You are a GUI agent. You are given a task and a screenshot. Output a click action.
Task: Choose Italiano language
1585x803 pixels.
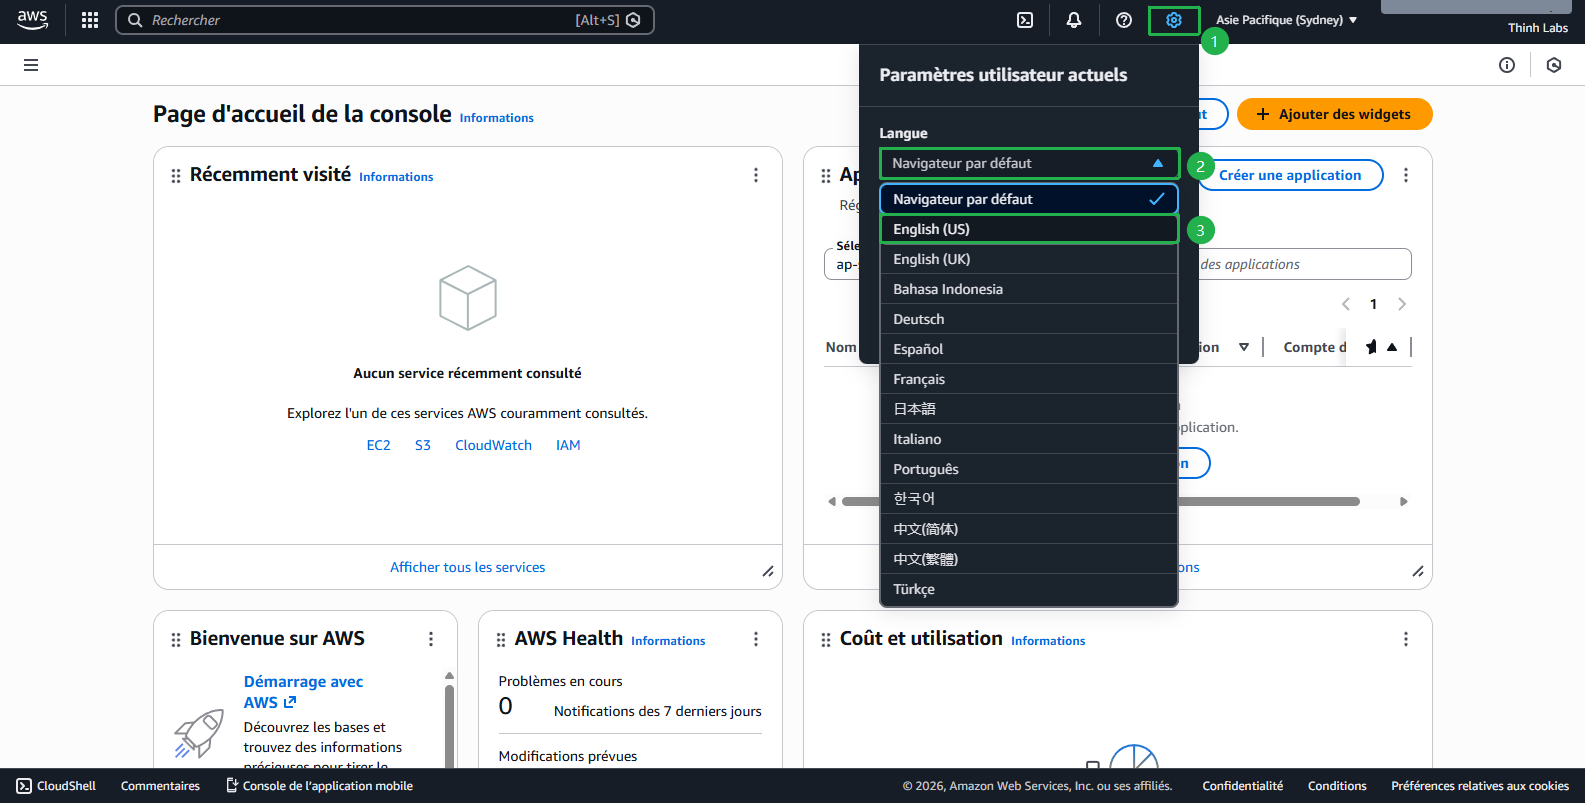click(1029, 439)
